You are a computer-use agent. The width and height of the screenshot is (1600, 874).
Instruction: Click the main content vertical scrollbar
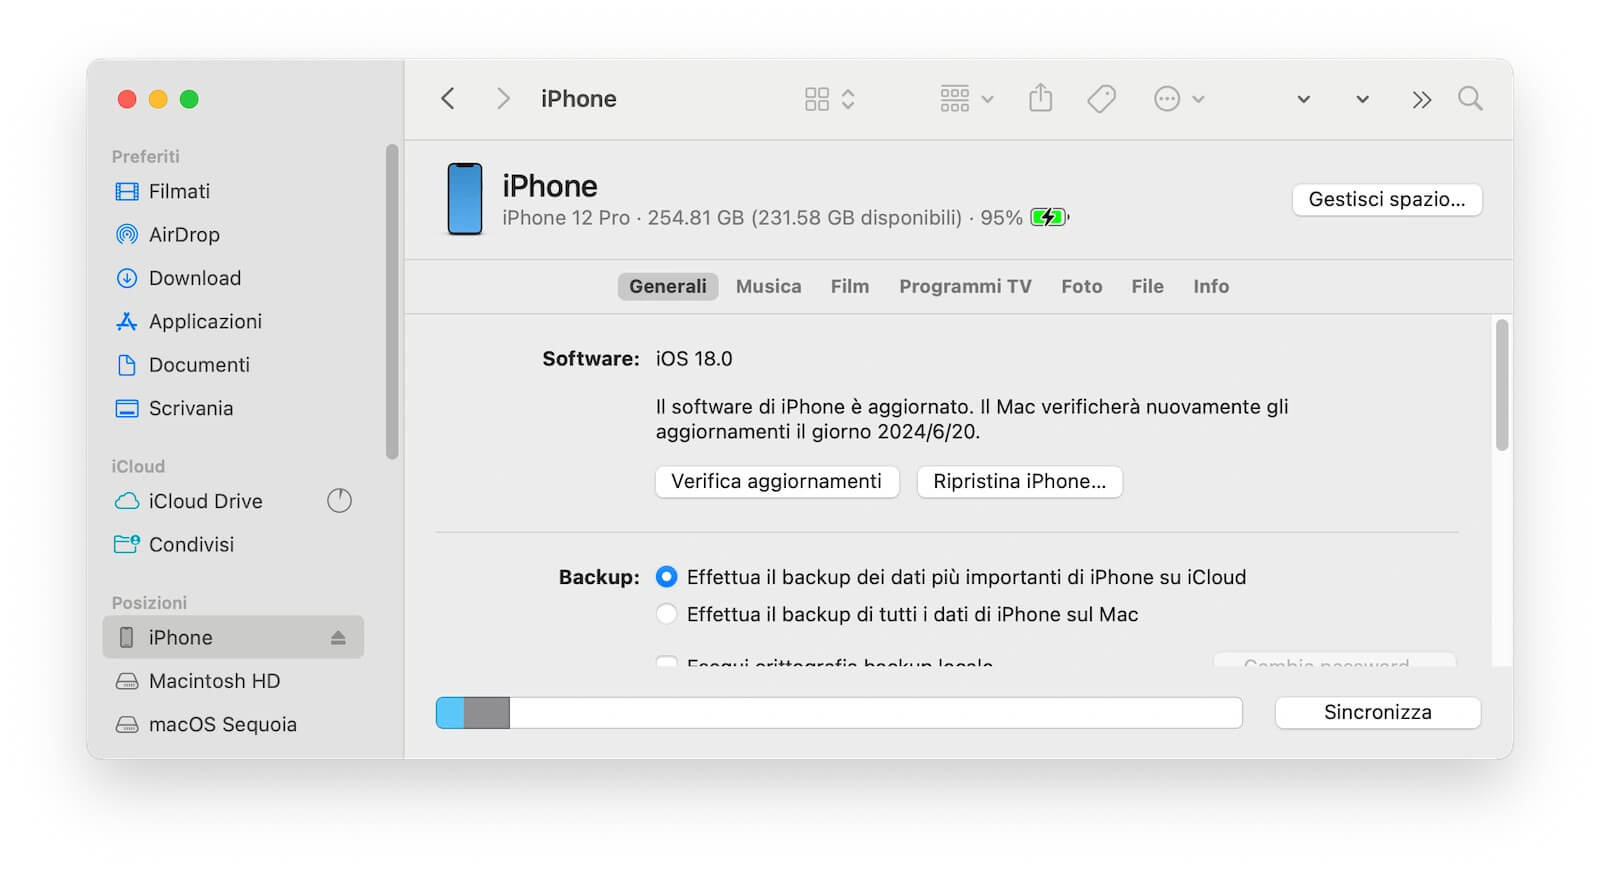1501,385
